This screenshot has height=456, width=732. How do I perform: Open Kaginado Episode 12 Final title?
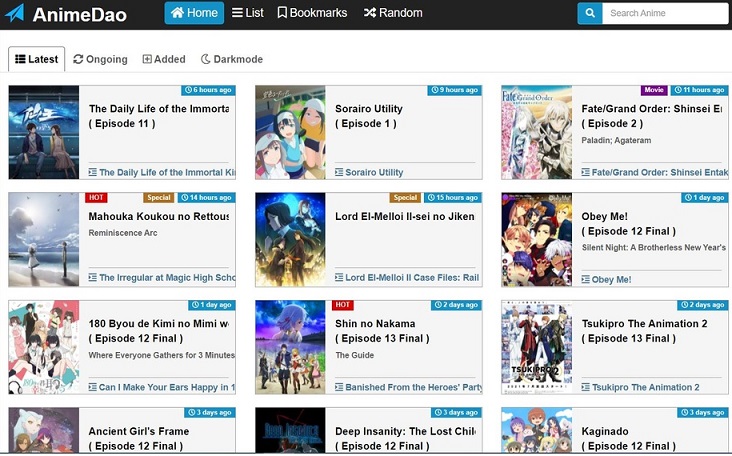(628, 438)
